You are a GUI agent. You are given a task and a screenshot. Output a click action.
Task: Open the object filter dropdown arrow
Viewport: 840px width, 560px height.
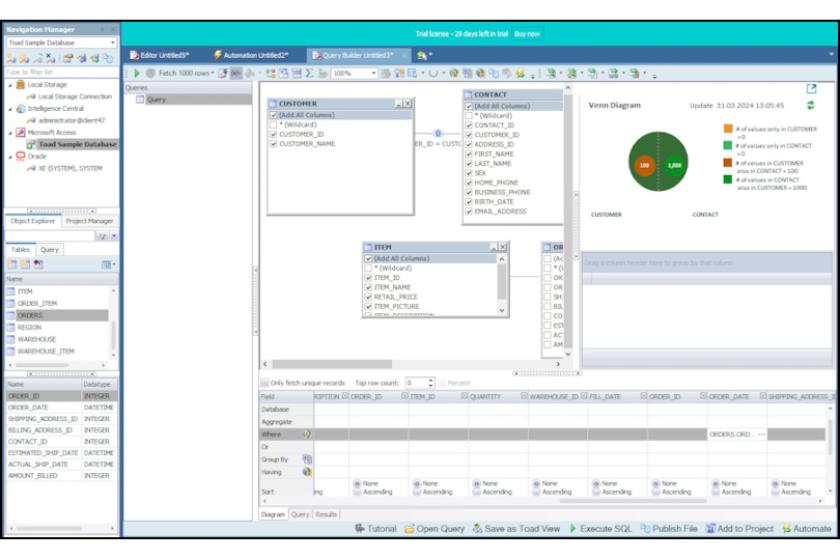pyautogui.click(x=114, y=236)
